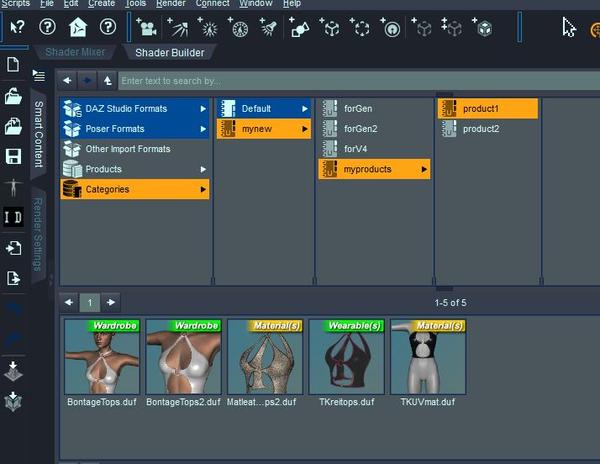Click the Save scene floppy disk icon

coord(13,156)
